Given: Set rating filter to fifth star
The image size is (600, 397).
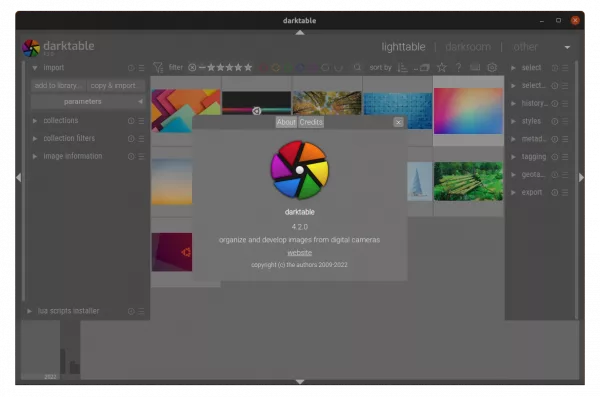Looking at the screenshot, I should (x=248, y=68).
